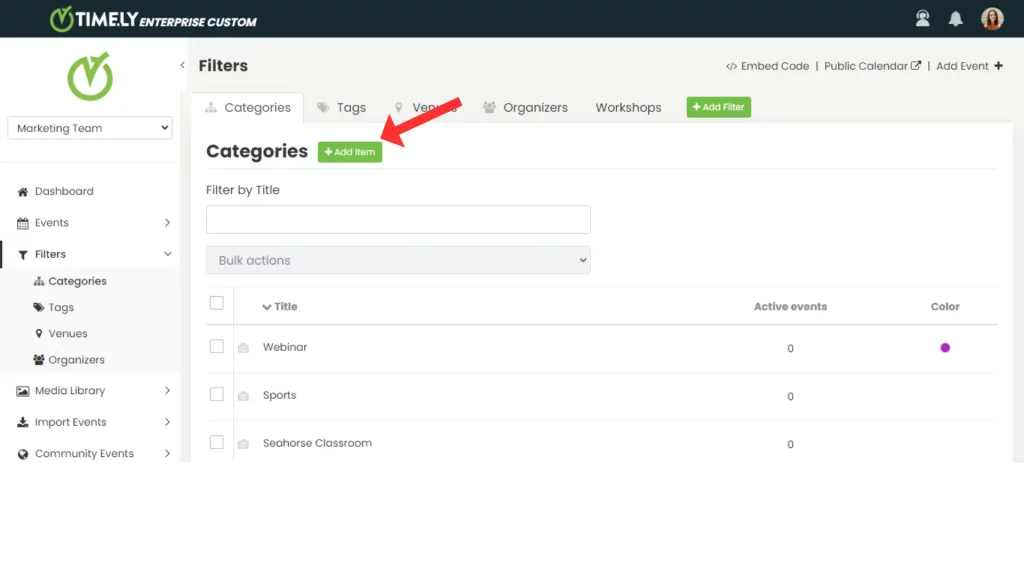
Task: Click the Timely logo in the header
Action: (x=153, y=19)
